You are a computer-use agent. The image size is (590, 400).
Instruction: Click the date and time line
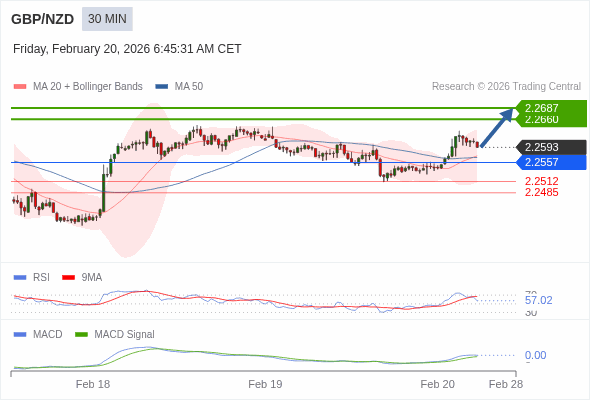[x=127, y=49]
